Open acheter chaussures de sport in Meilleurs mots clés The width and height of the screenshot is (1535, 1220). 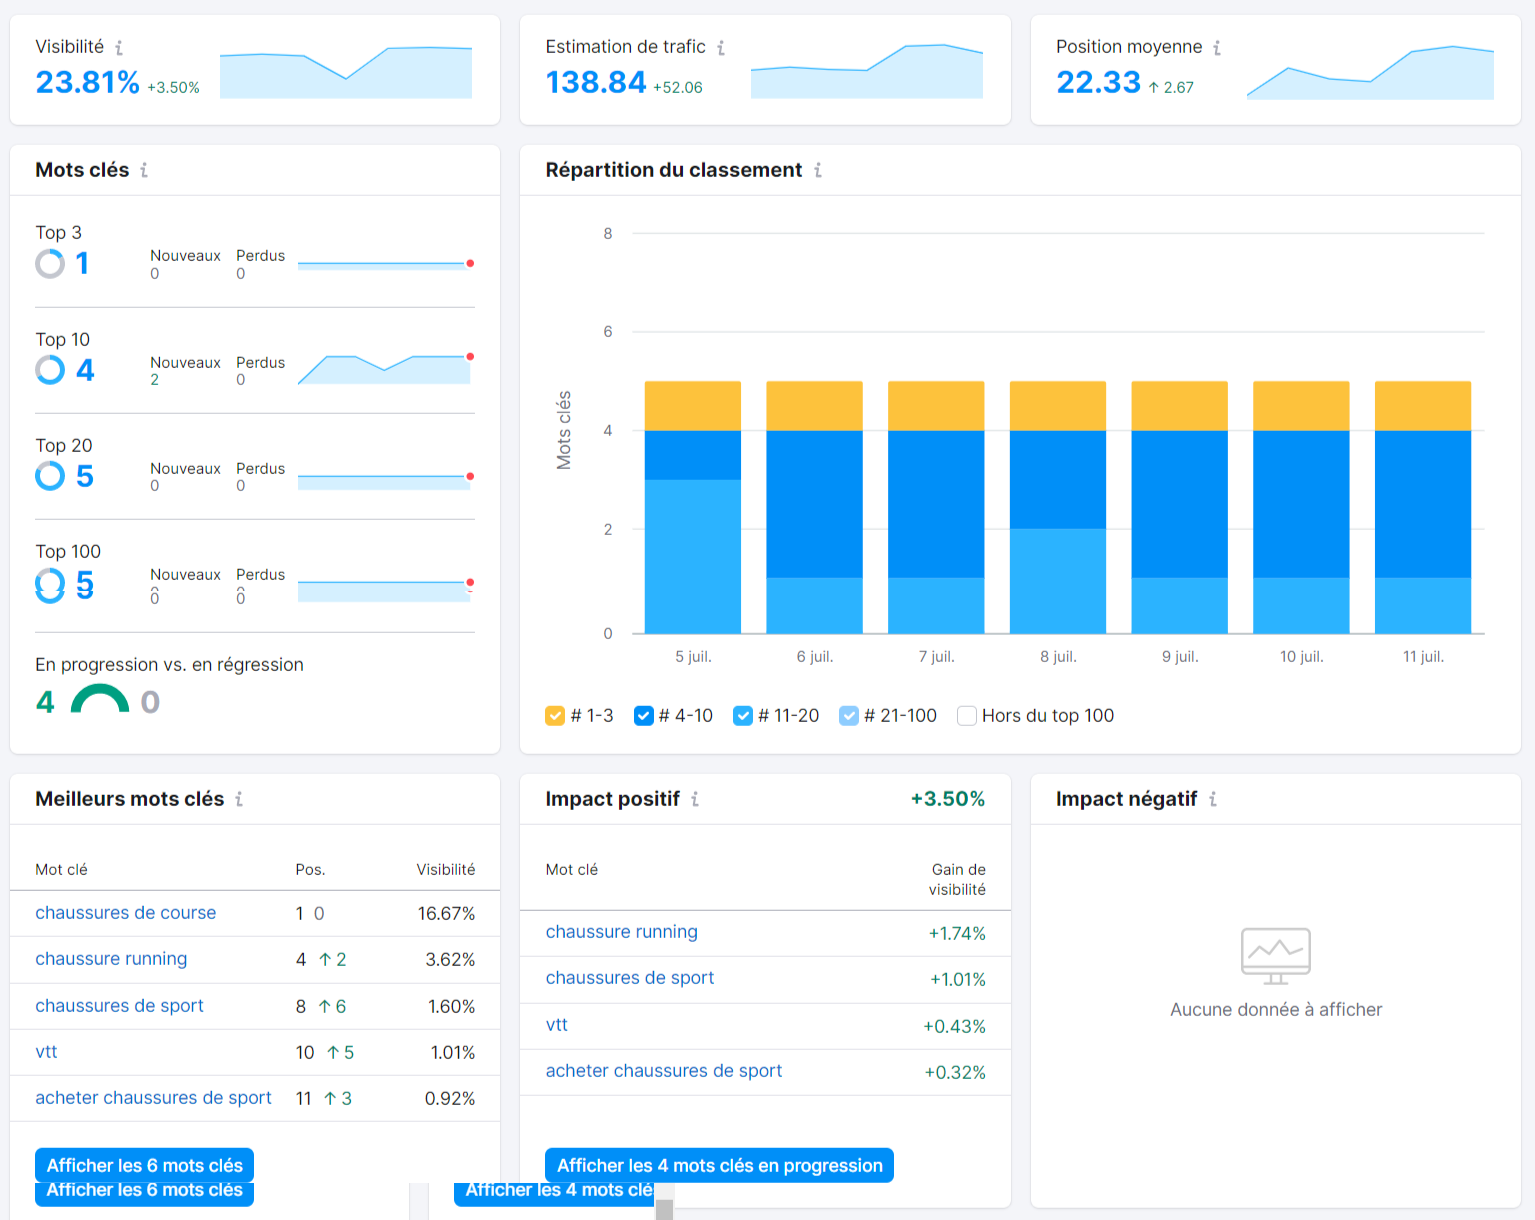point(153,1098)
